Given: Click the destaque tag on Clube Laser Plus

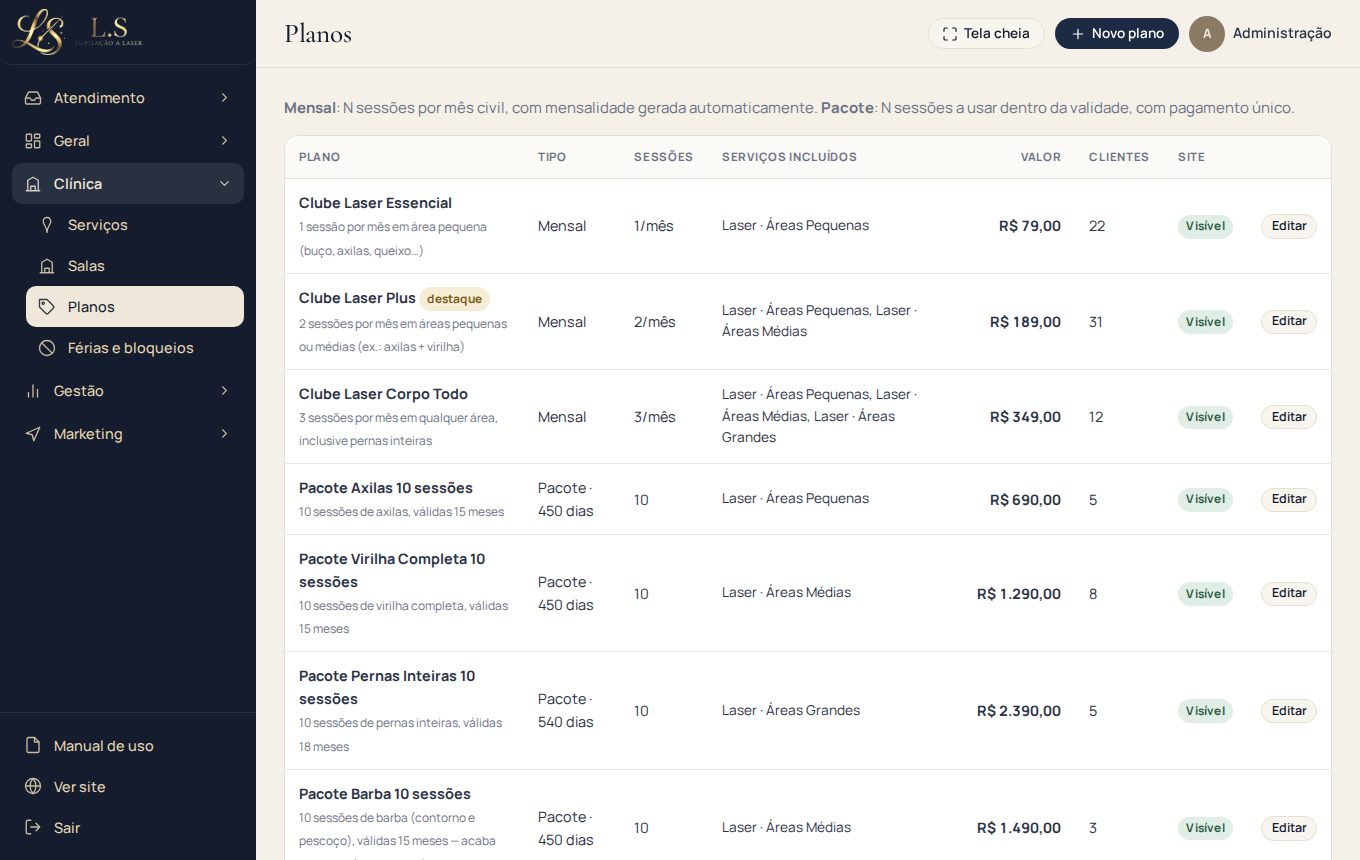Looking at the screenshot, I should pyautogui.click(x=454, y=299).
